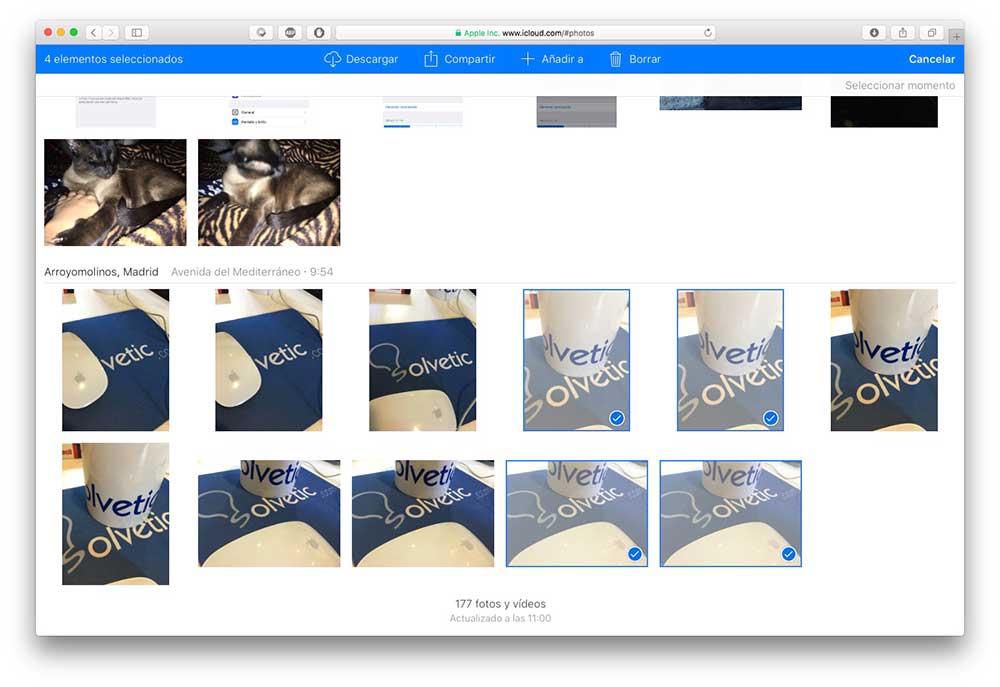Click the Añadir a button

[x=552, y=59]
